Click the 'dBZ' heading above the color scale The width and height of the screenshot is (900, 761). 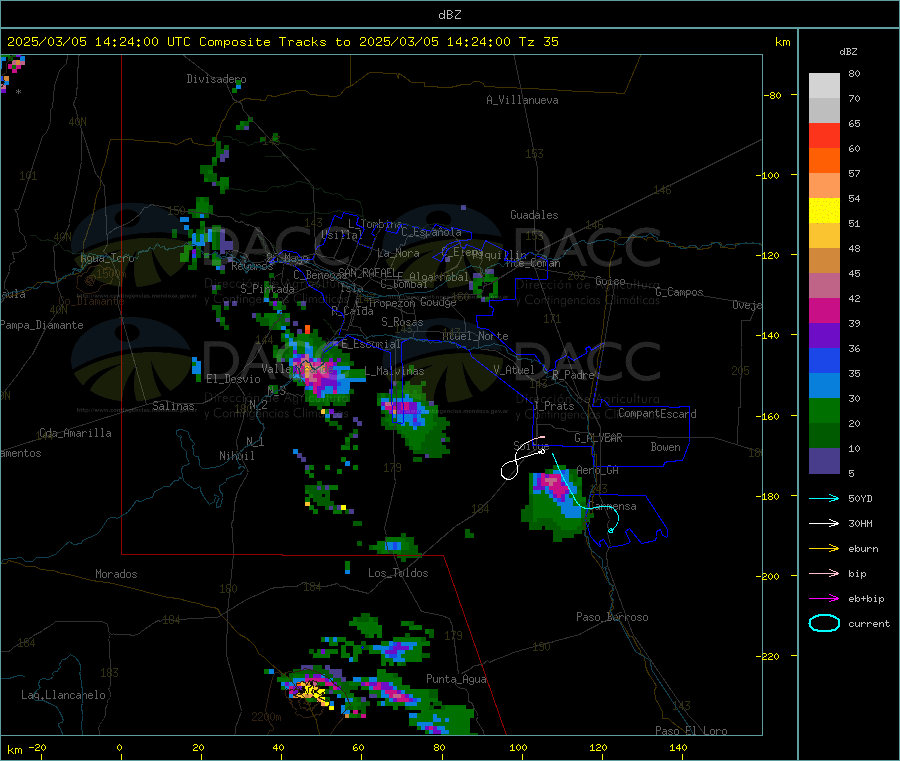click(x=848, y=52)
